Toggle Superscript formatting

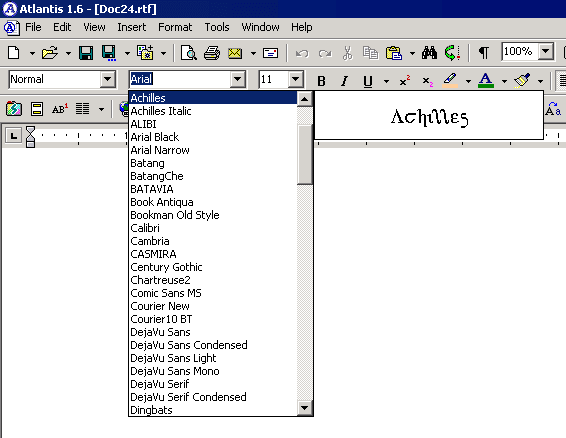coord(405,81)
